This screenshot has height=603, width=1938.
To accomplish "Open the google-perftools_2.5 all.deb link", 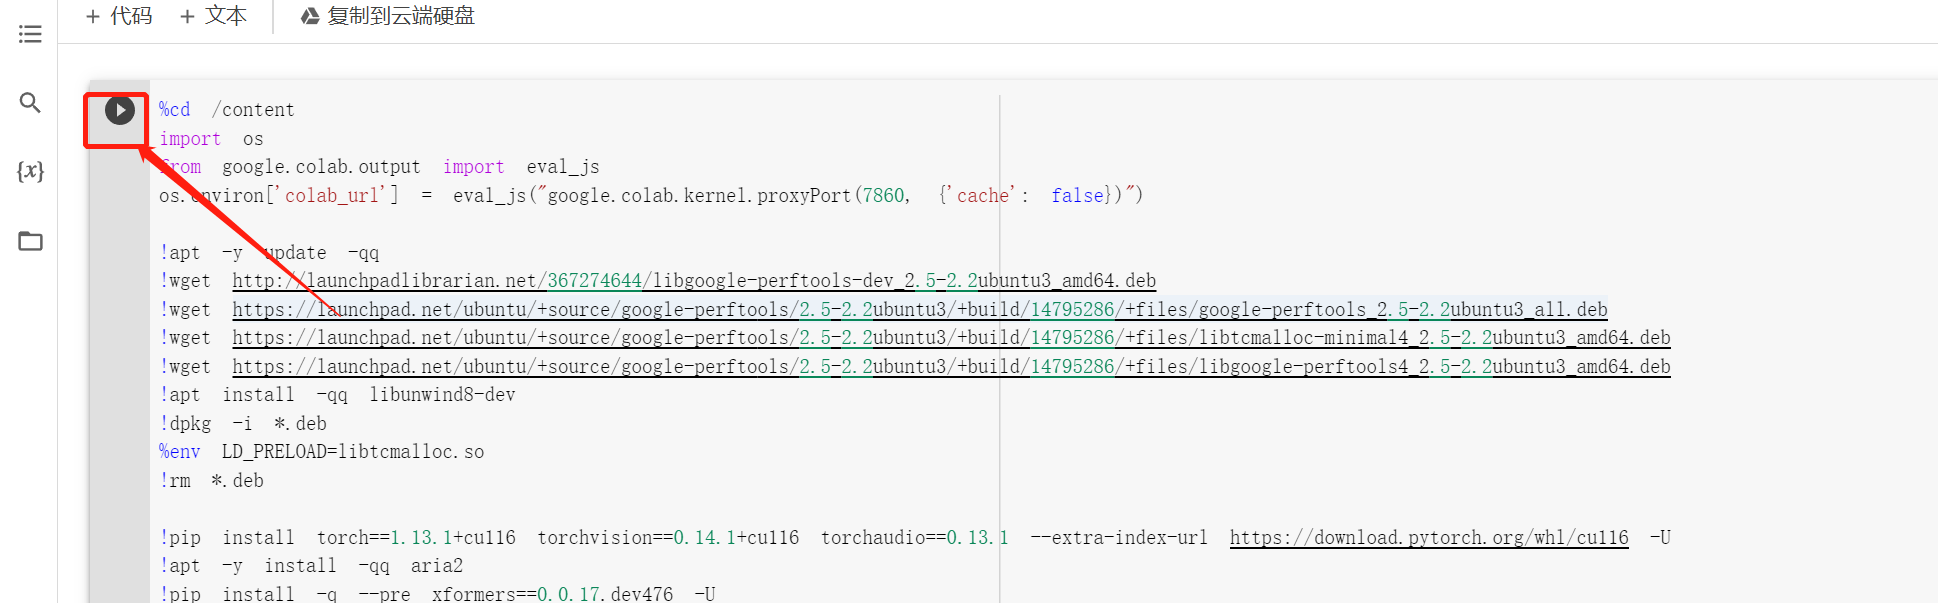I will click(x=919, y=310).
